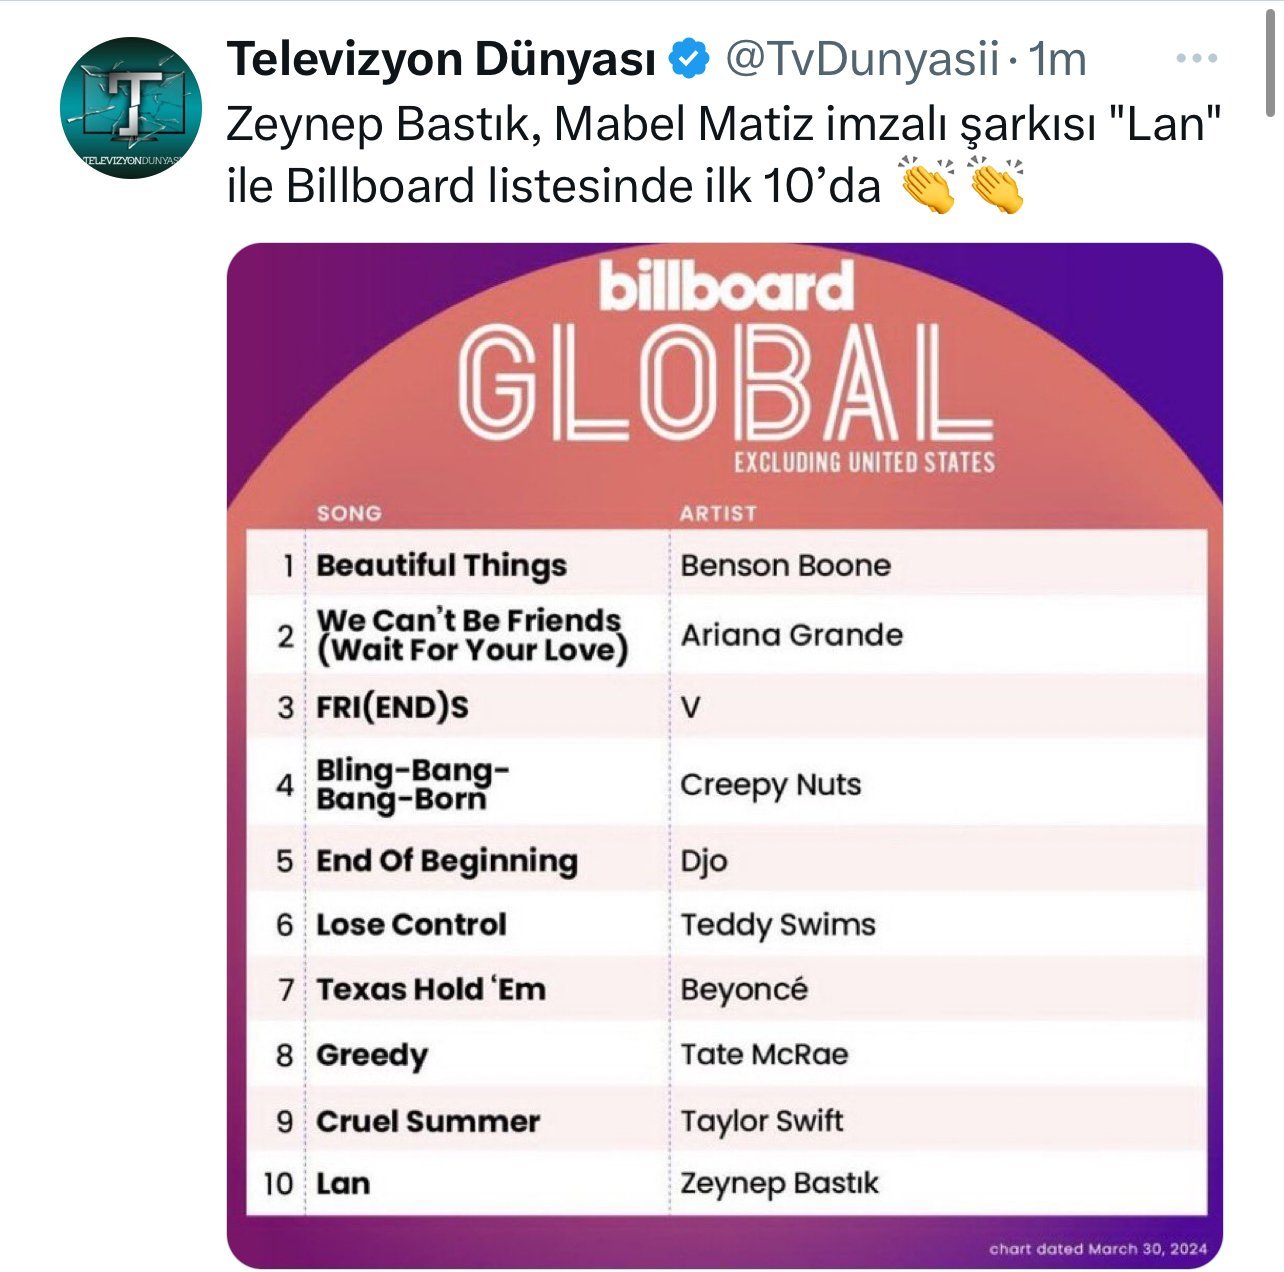The width and height of the screenshot is (1284, 1272).
Task: Click the Beautiful Things song row
Action: [x=441, y=566]
